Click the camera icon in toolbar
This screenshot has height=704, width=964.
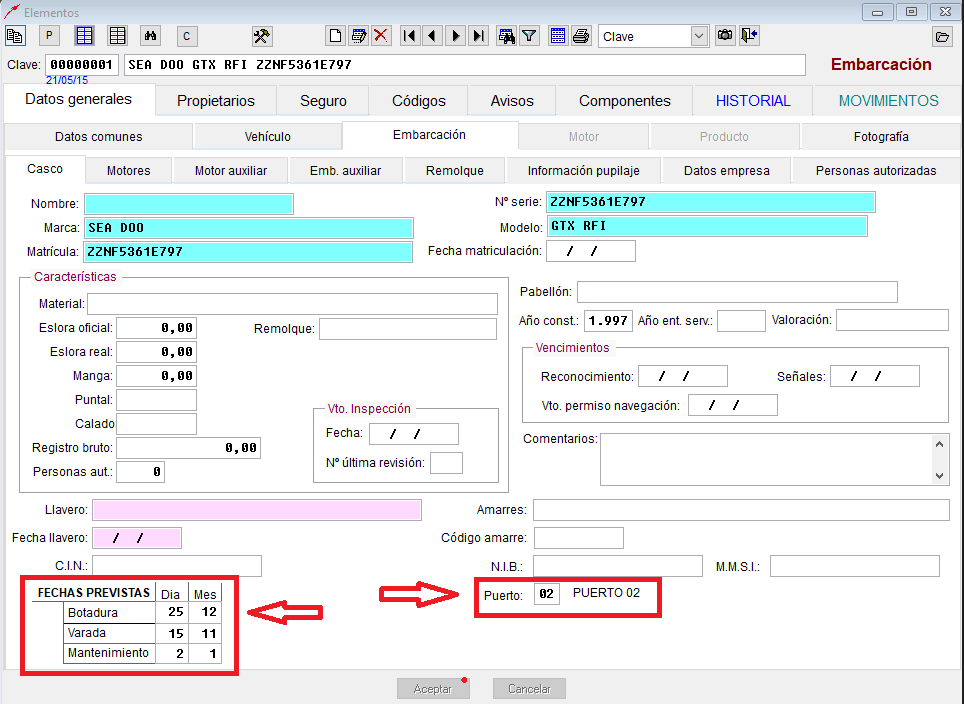725,36
